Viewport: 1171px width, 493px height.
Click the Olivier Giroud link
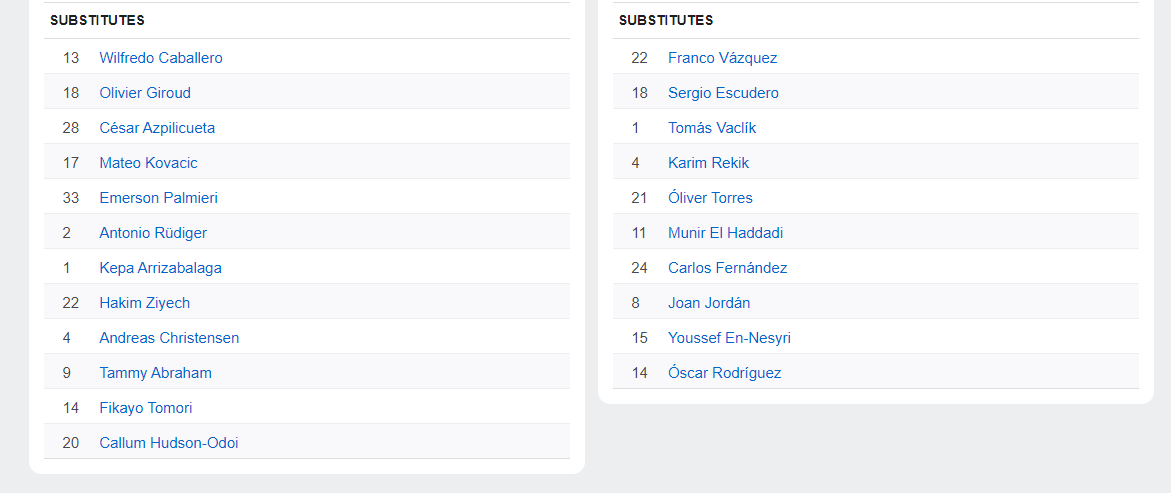145,93
